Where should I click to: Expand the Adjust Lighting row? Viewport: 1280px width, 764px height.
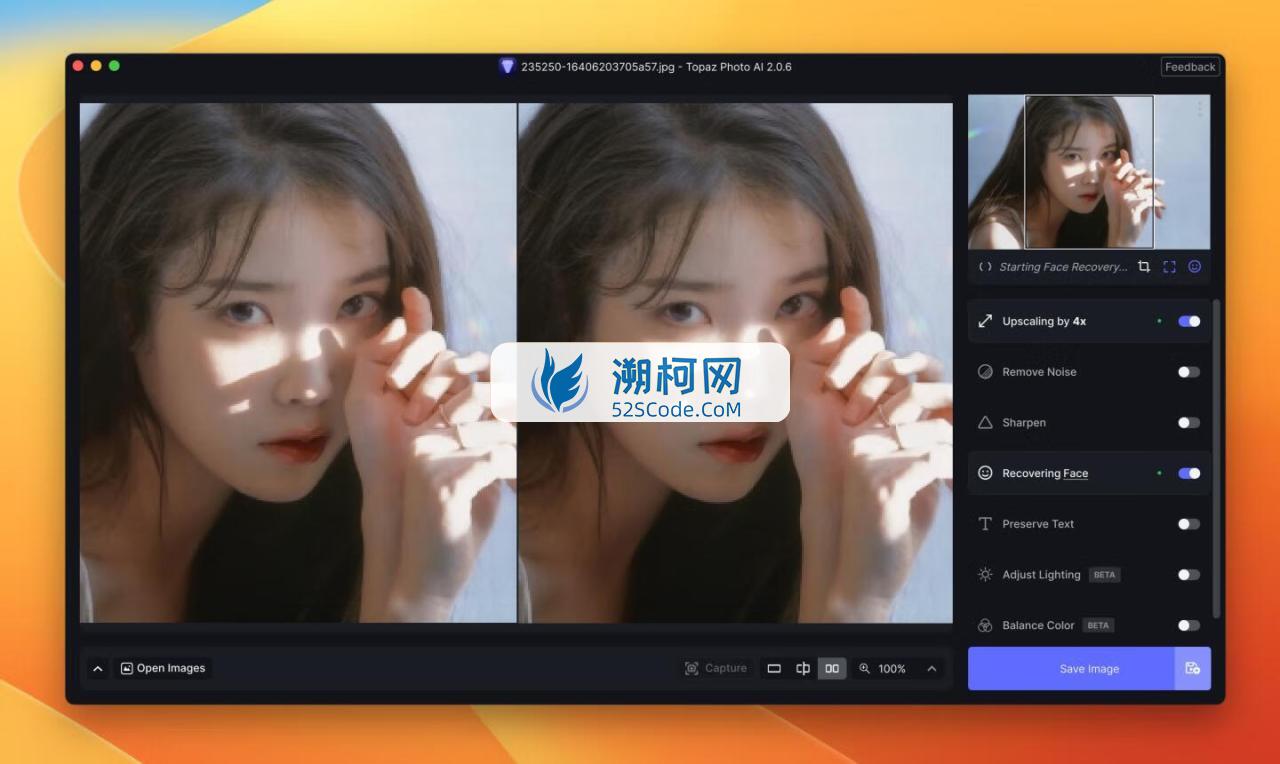tap(1089, 575)
